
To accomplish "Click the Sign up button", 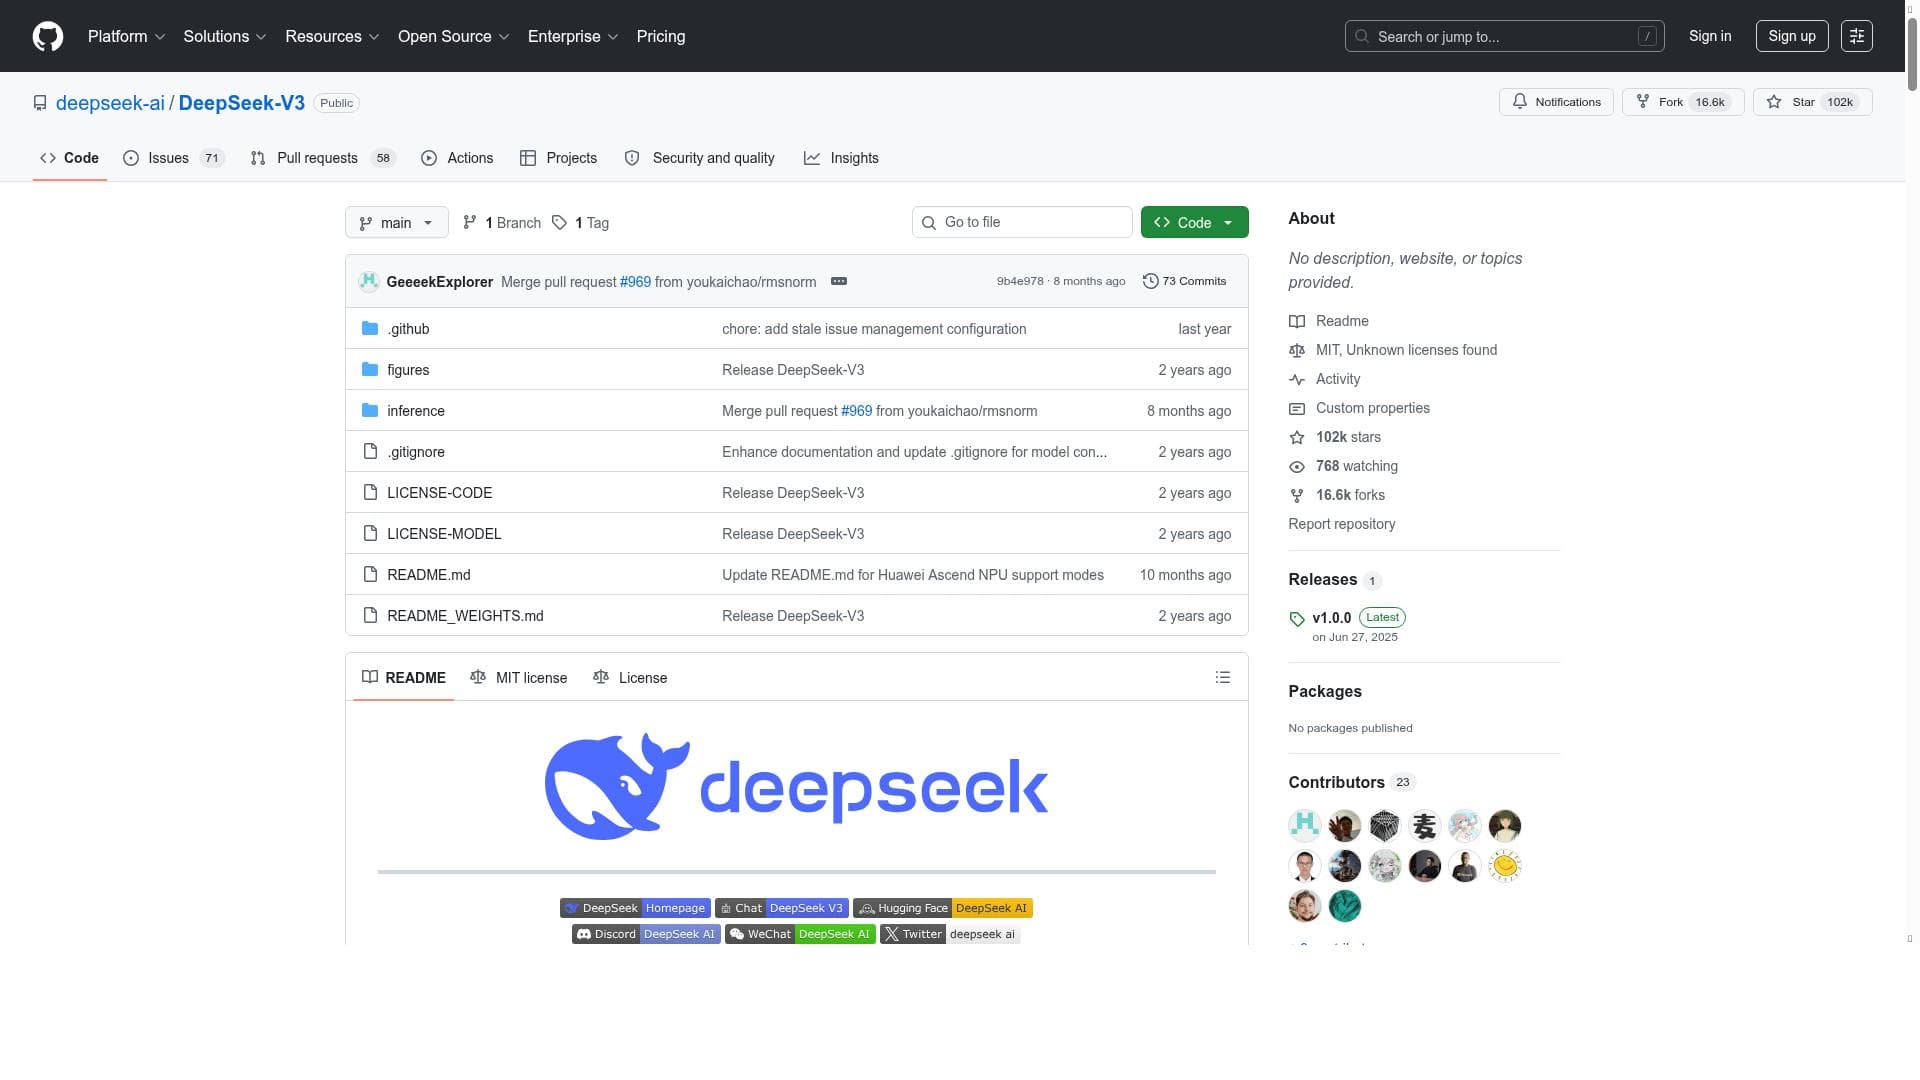I will click(x=1791, y=36).
